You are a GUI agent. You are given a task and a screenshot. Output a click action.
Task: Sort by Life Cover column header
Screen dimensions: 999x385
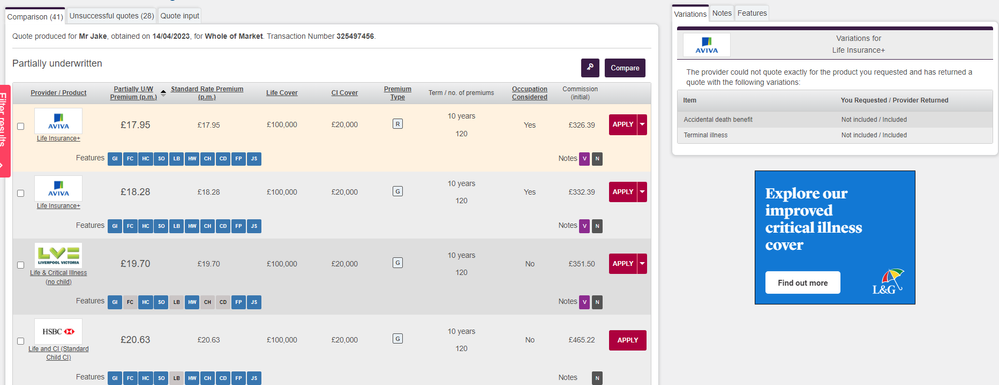(282, 93)
